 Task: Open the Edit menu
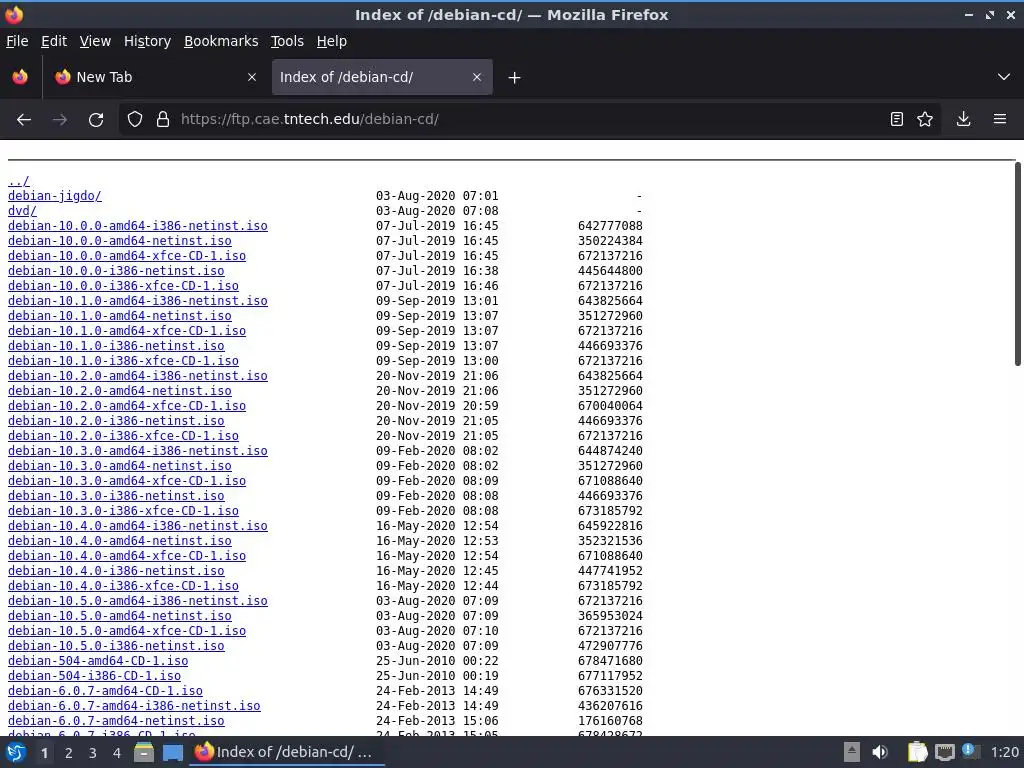(54, 41)
